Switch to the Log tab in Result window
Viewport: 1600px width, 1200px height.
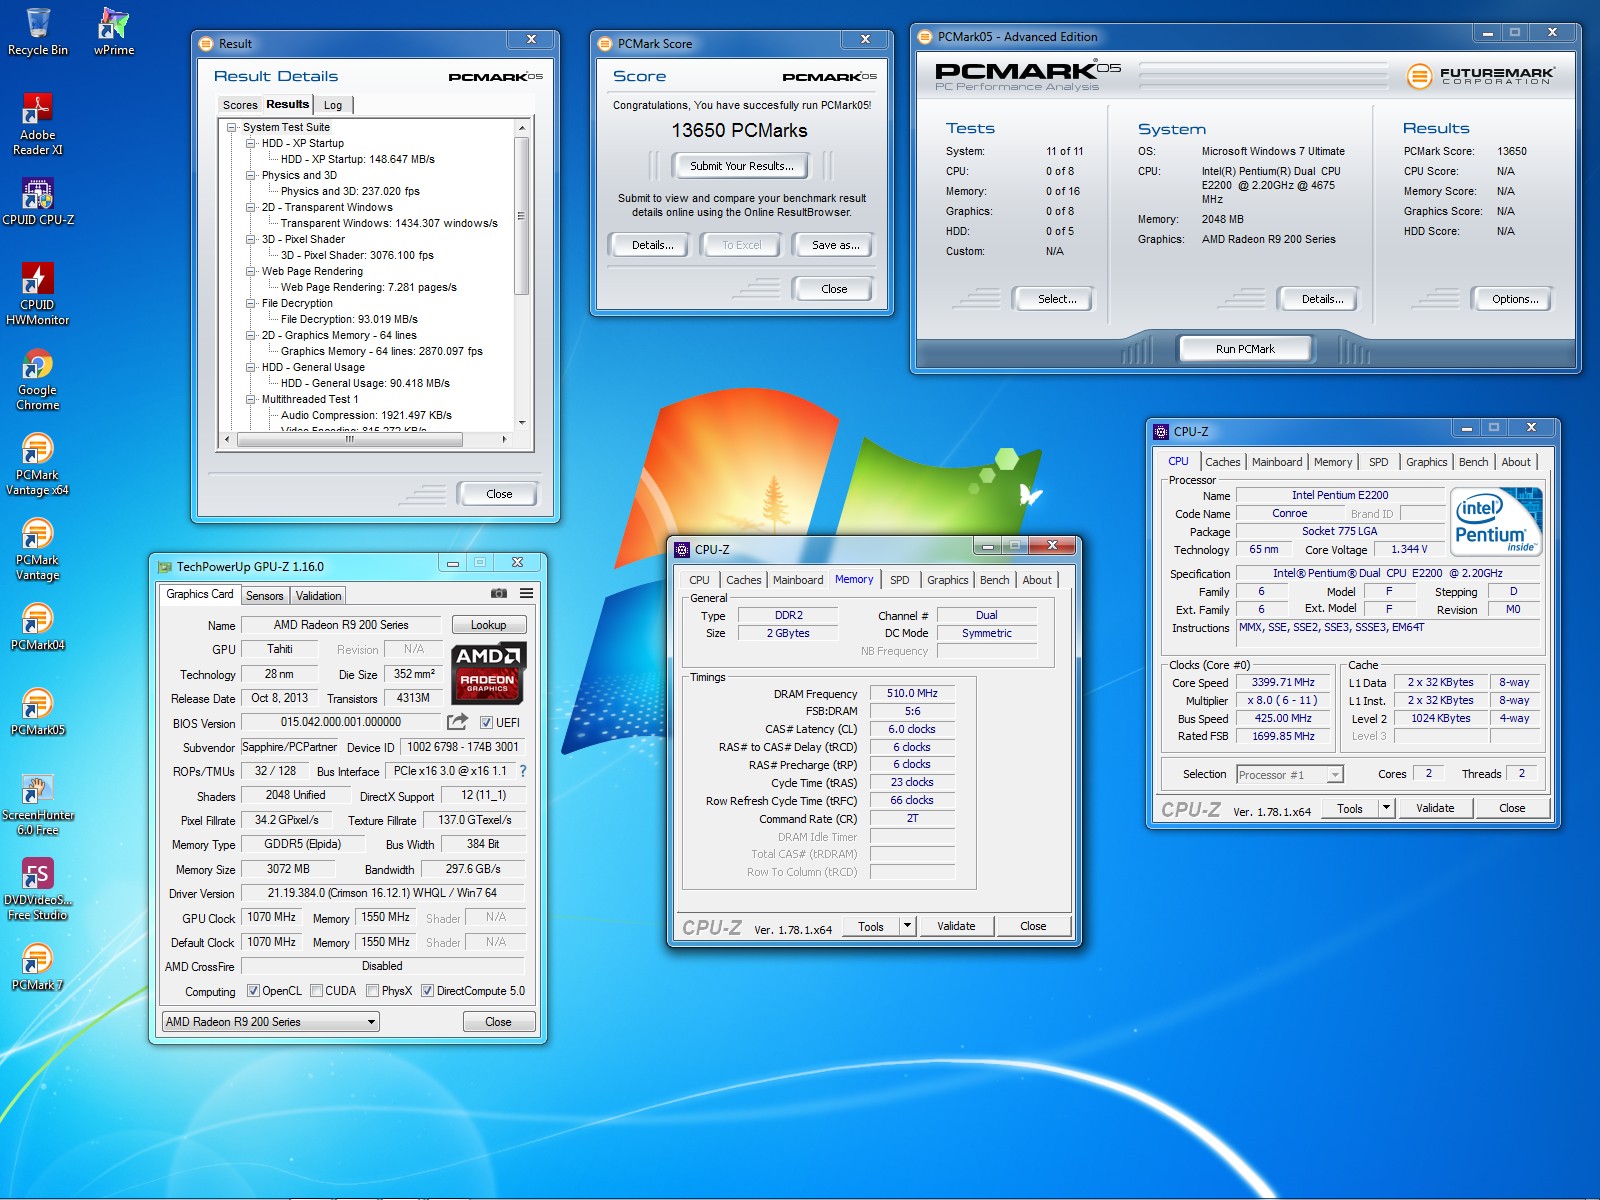(333, 105)
